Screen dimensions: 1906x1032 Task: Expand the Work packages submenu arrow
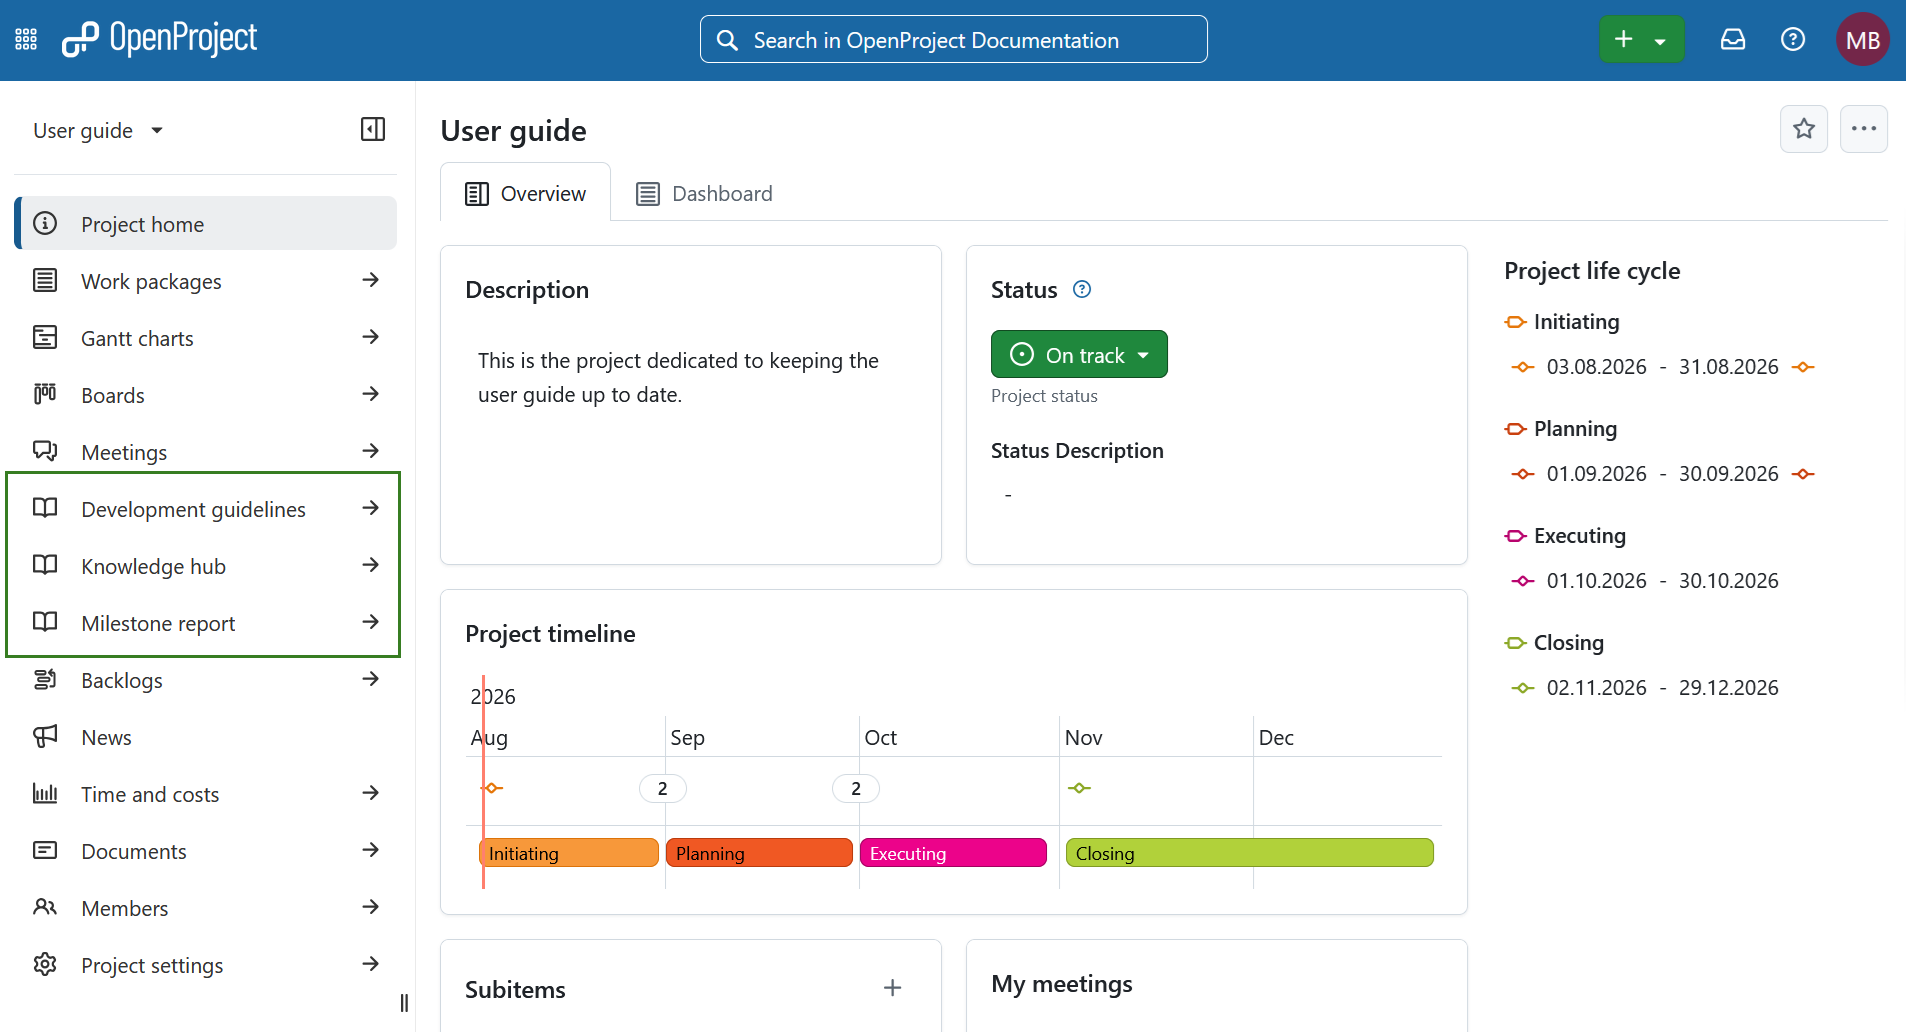click(x=371, y=280)
